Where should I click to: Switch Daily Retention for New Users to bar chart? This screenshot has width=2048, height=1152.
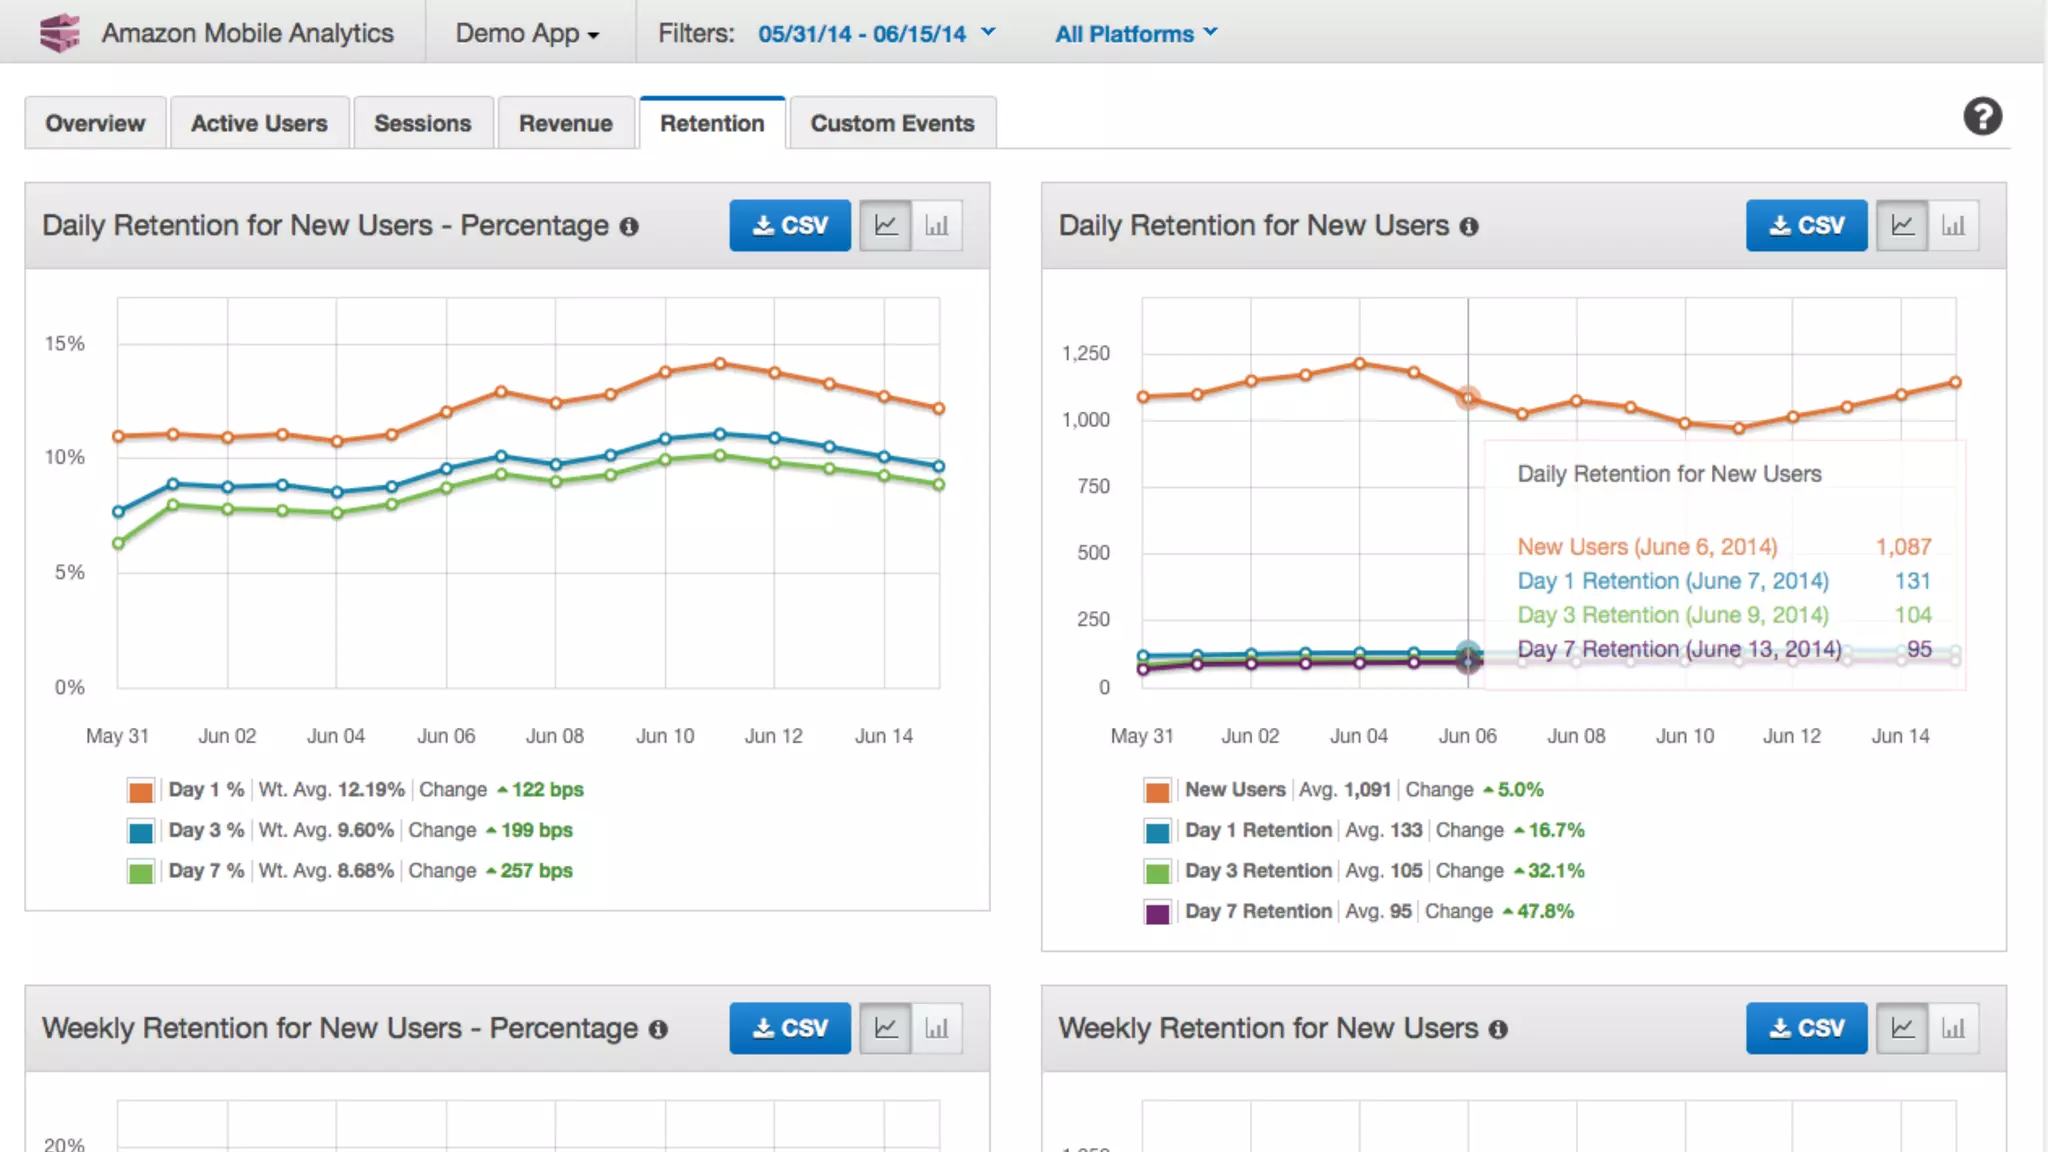pyautogui.click(x=1953, y=226)
